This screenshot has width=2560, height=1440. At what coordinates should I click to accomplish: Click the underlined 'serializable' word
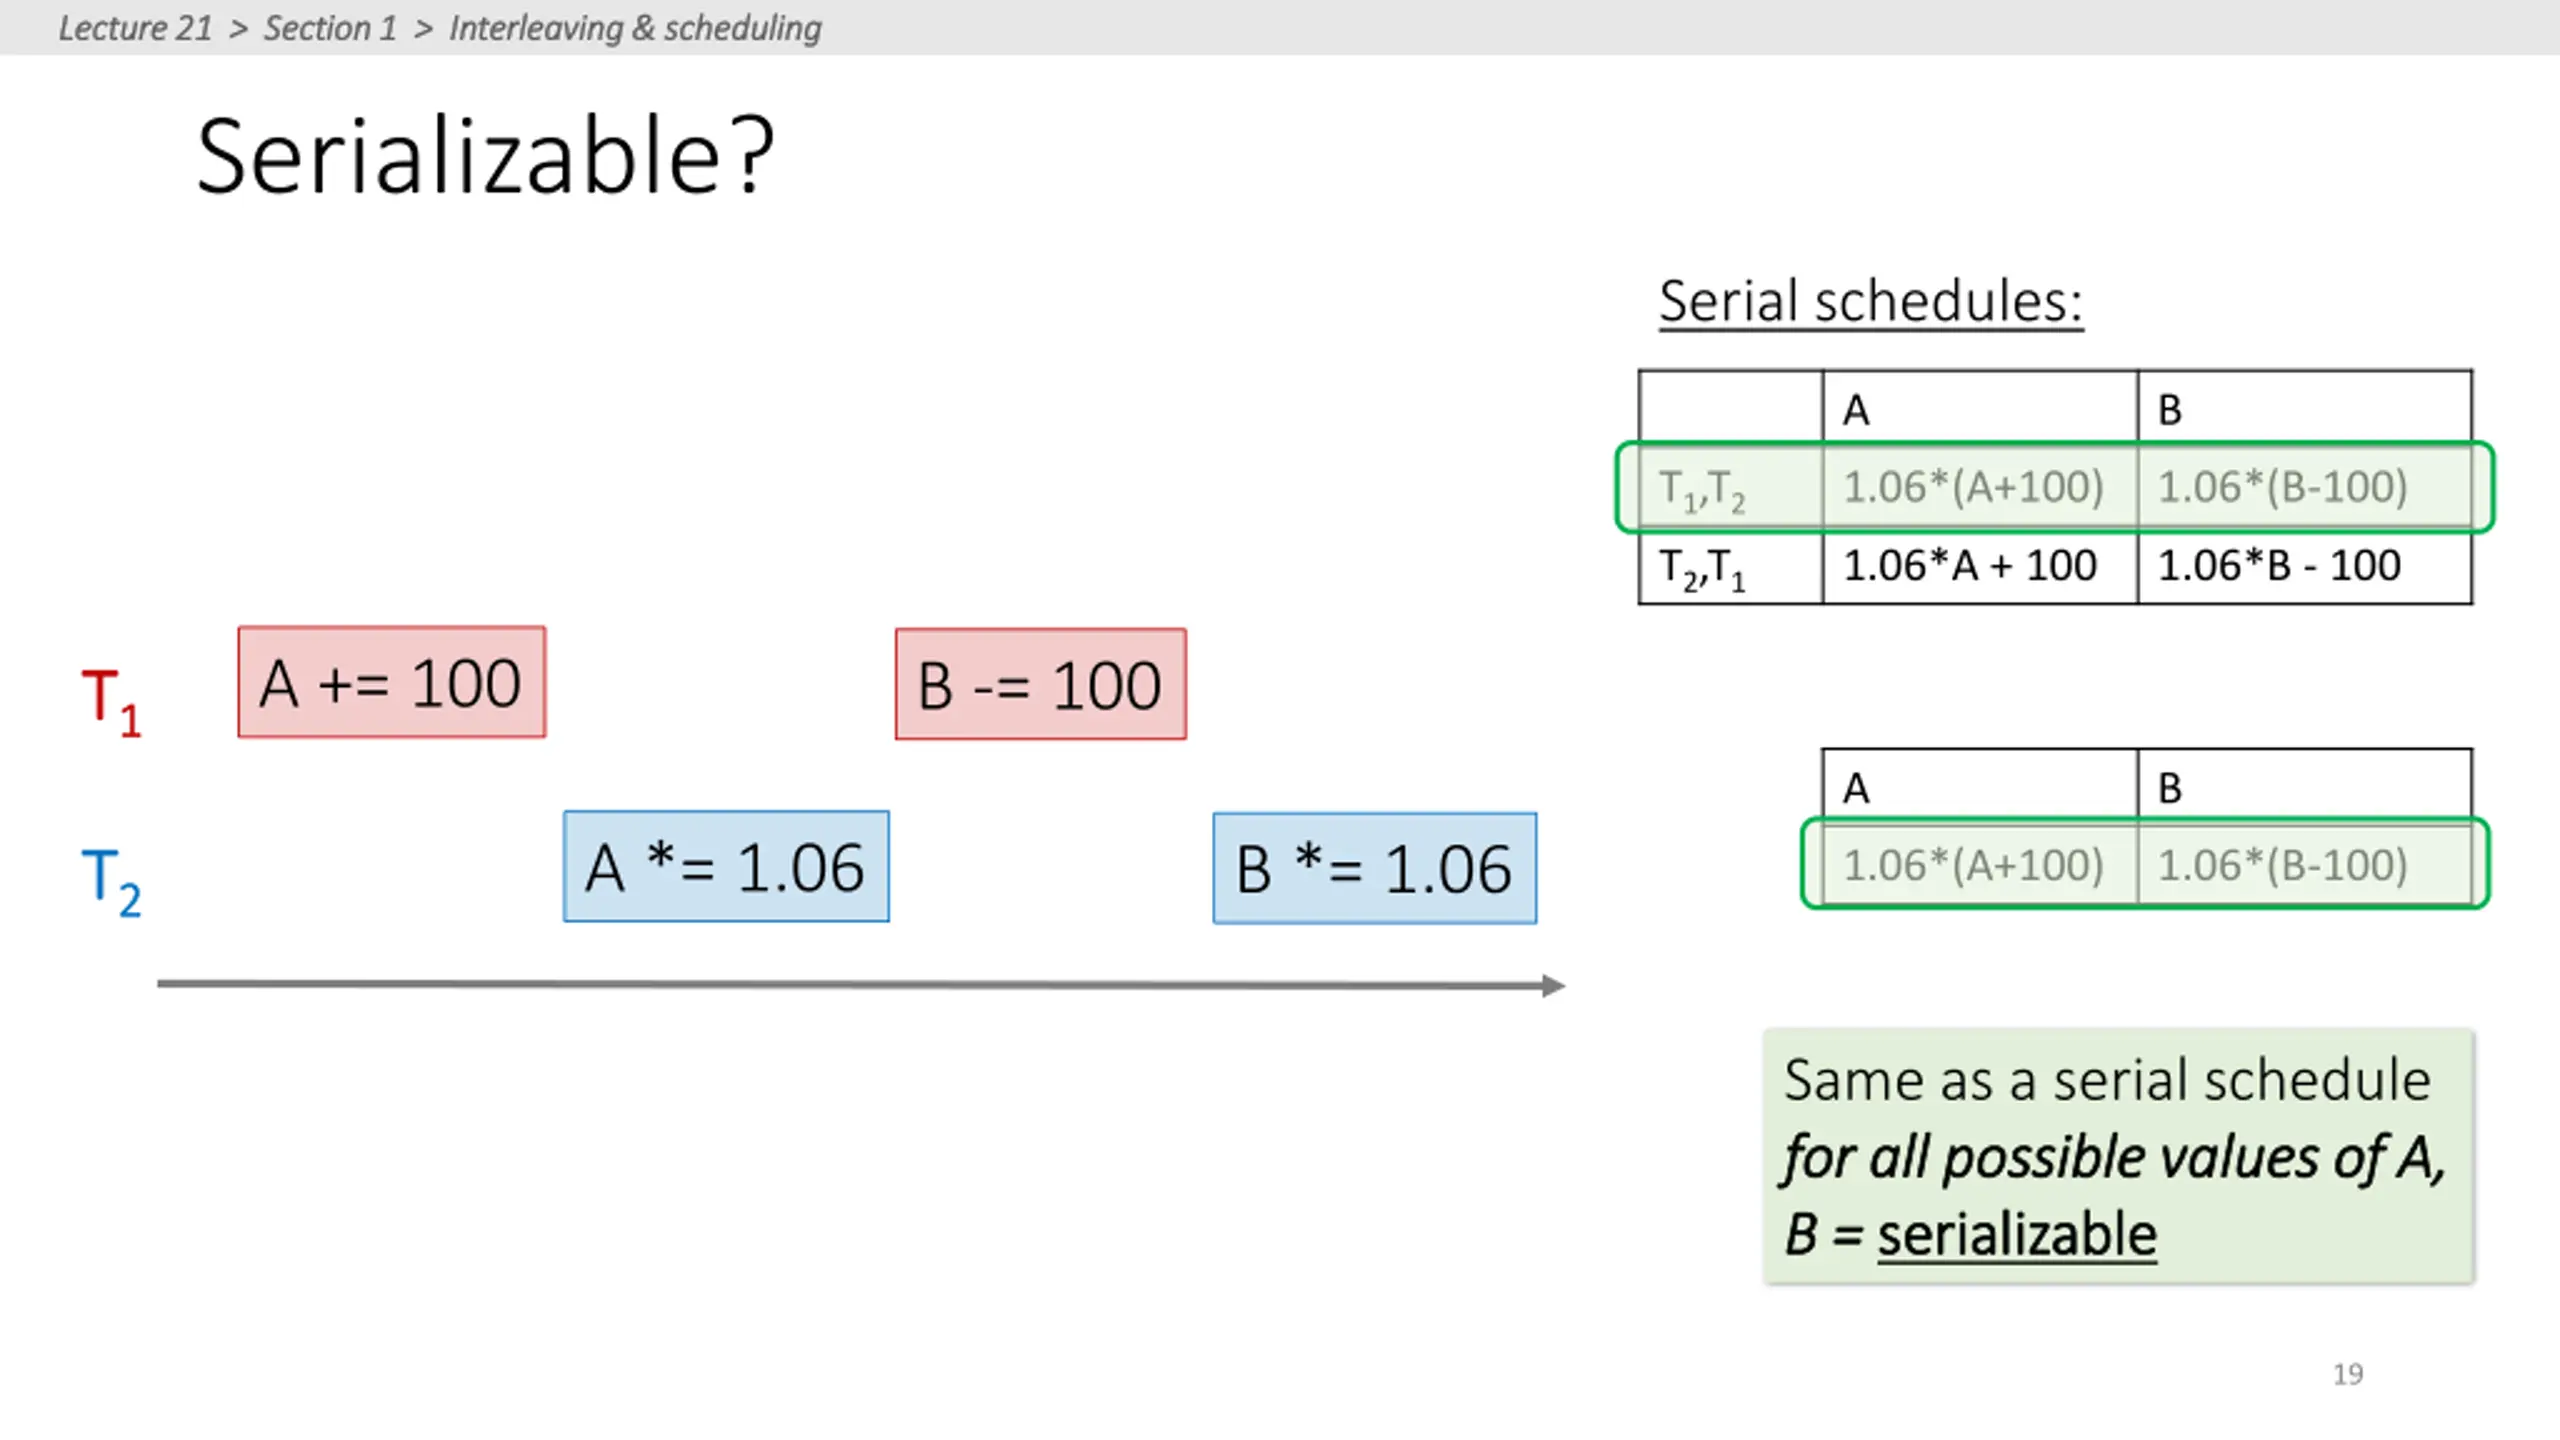2017,1235
